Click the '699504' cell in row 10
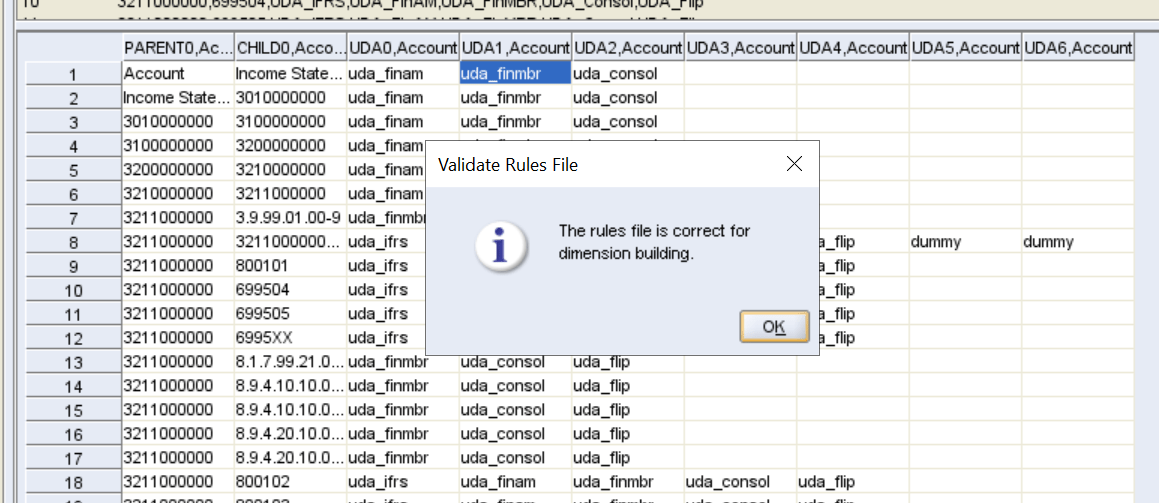1159x503 pixels. [290, 290]
